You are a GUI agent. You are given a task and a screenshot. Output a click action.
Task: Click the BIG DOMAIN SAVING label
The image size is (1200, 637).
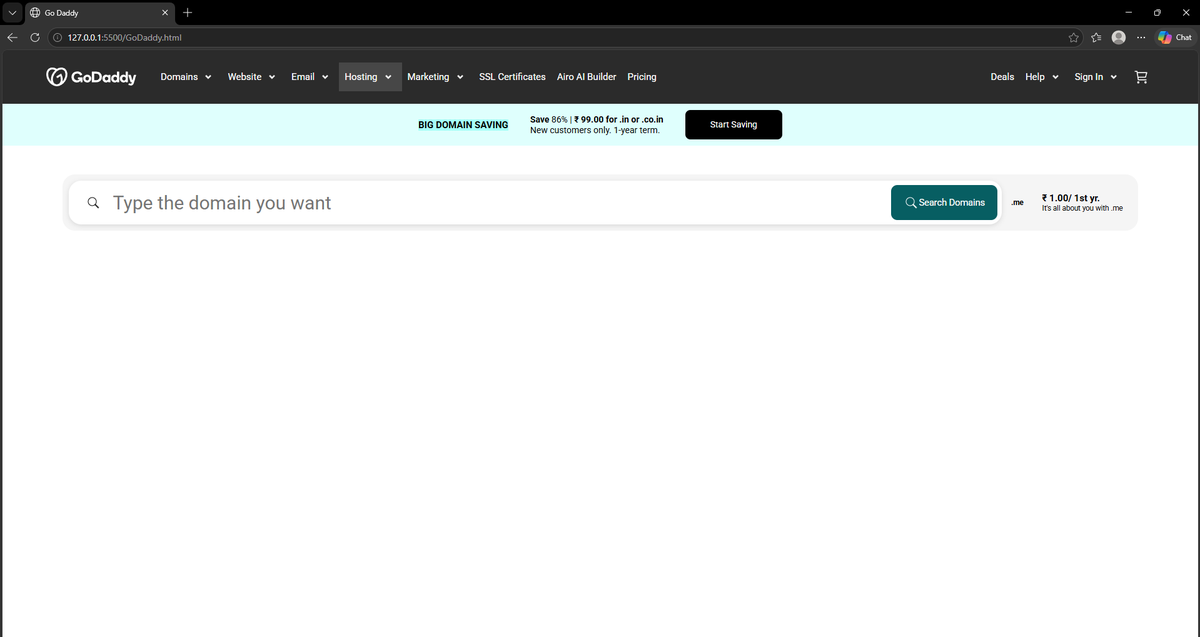[x=463, y=125]
